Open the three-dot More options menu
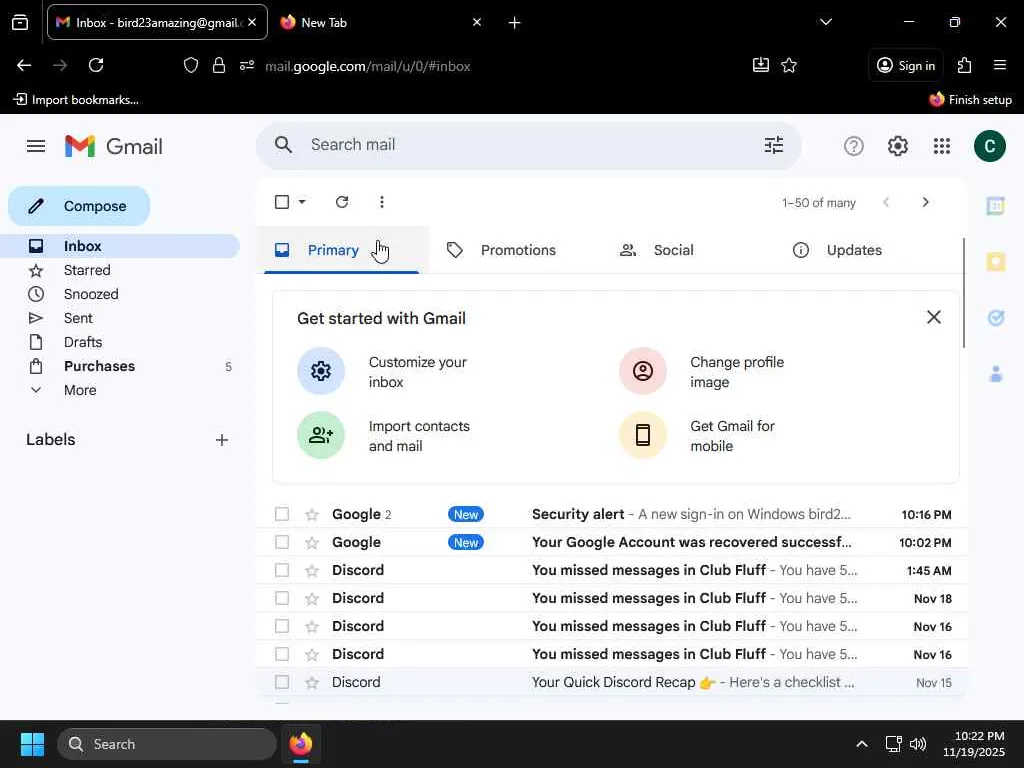Screen dimensions: 1024x768 (381, 202)
